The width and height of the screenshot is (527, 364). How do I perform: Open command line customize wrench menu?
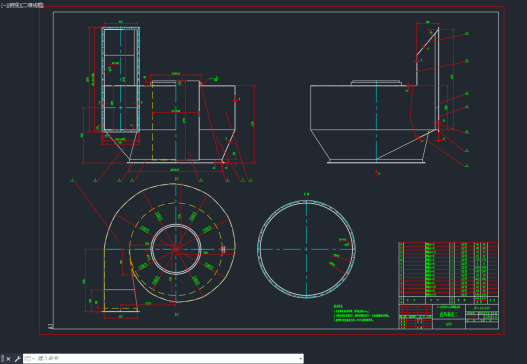[17, 359]
